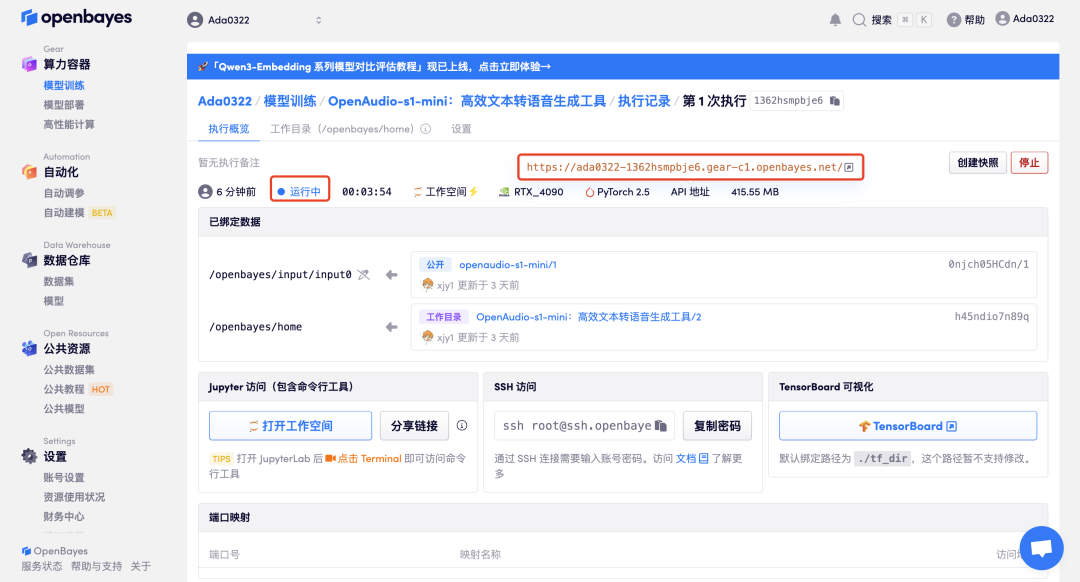Open the TensorBoard button

908,426
